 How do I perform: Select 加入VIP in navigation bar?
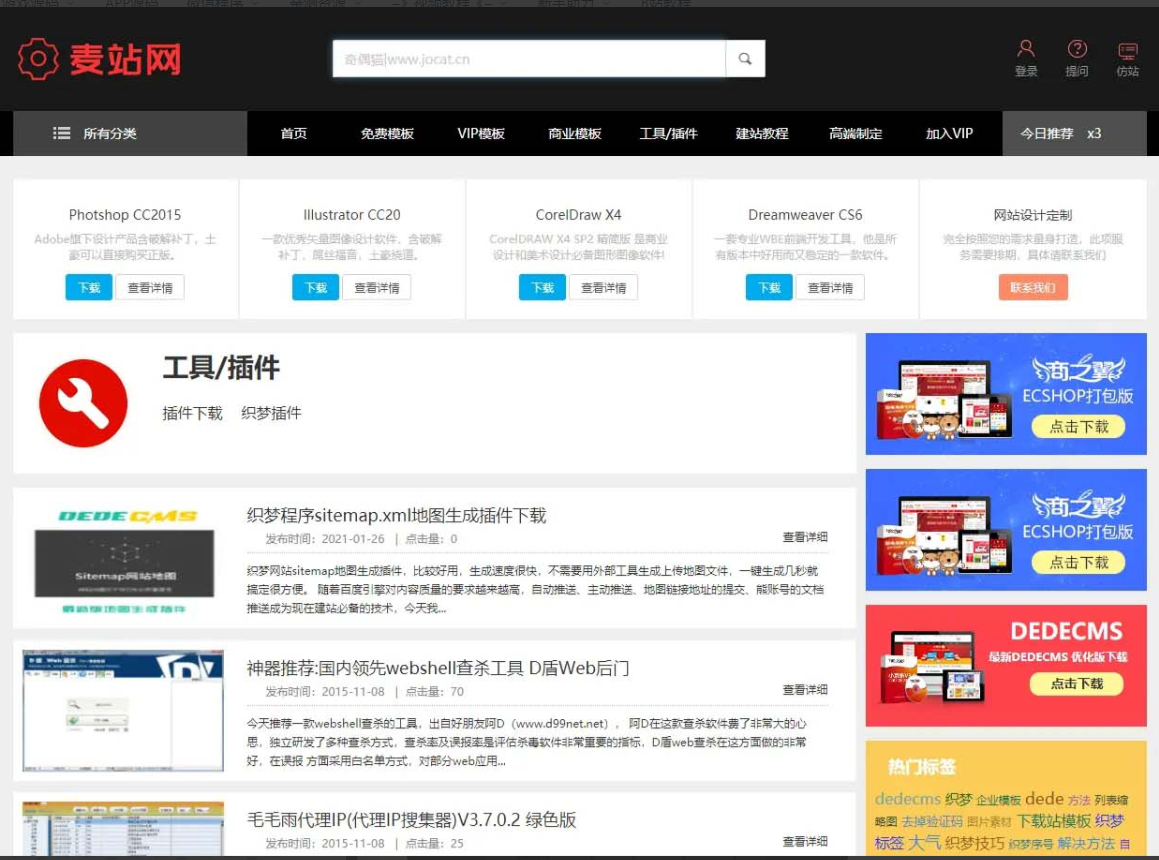949,133
